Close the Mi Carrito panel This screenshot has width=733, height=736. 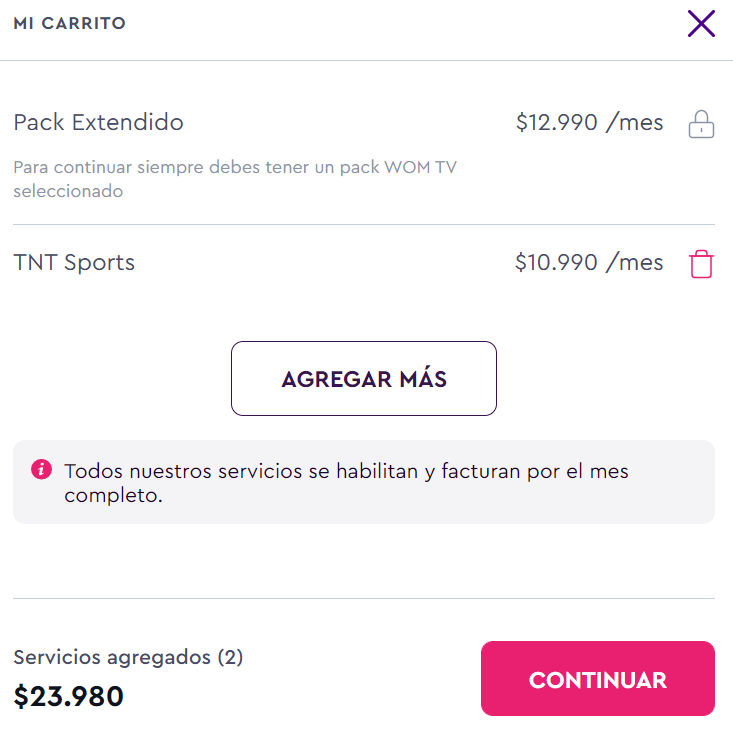[701, 23]
